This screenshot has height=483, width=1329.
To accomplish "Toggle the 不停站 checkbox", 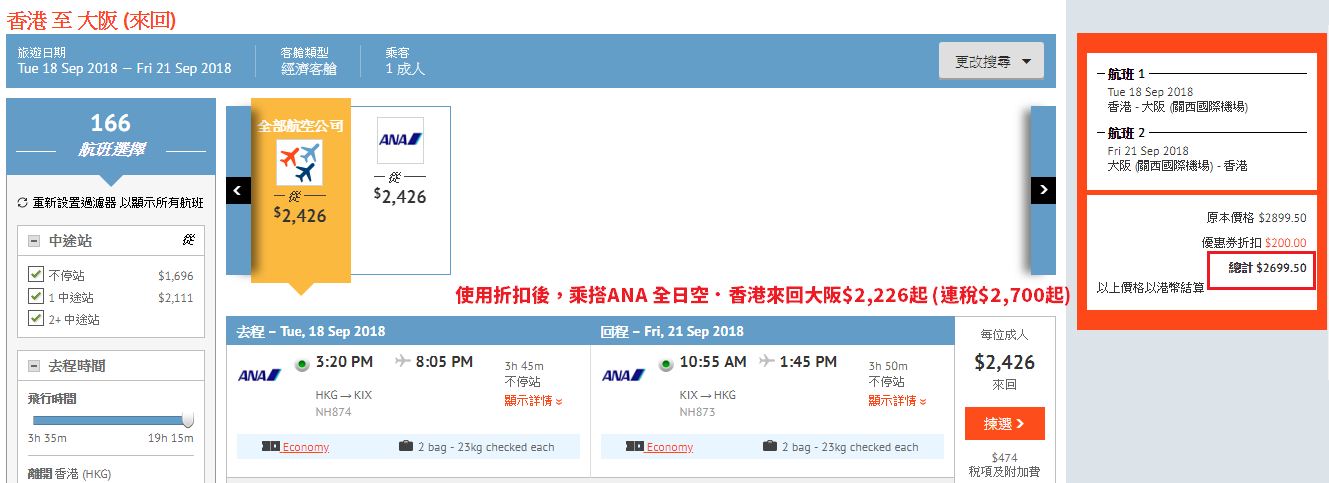I will click(x=36, y=274).
